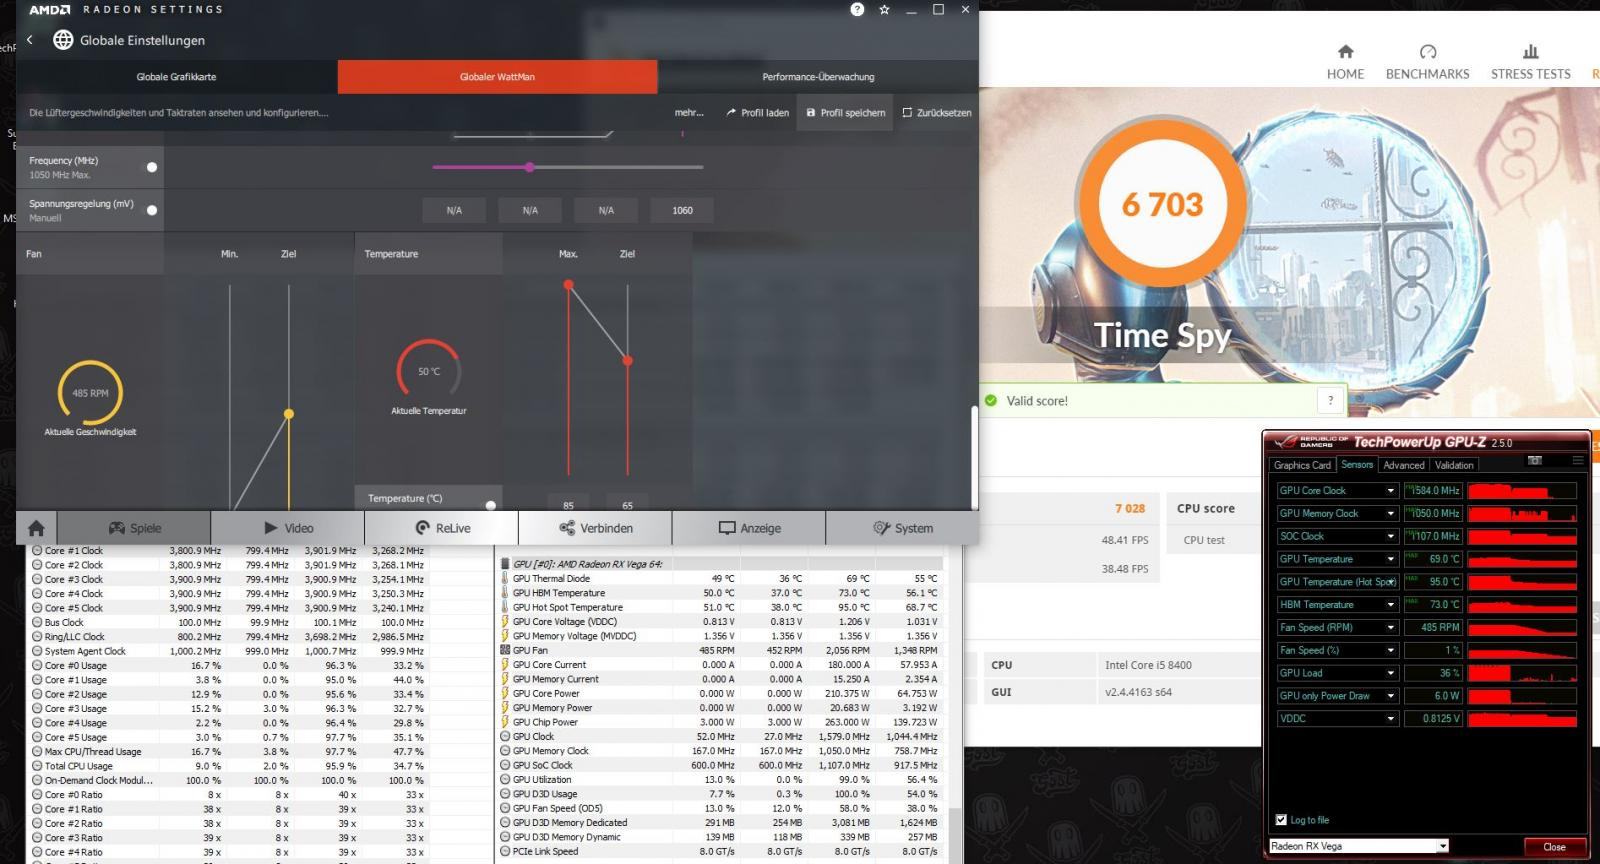Image resolution: width=1600 pixels, height=864 pixels.
Task: Click the question mark beside Valid score
Action: 1330,400
